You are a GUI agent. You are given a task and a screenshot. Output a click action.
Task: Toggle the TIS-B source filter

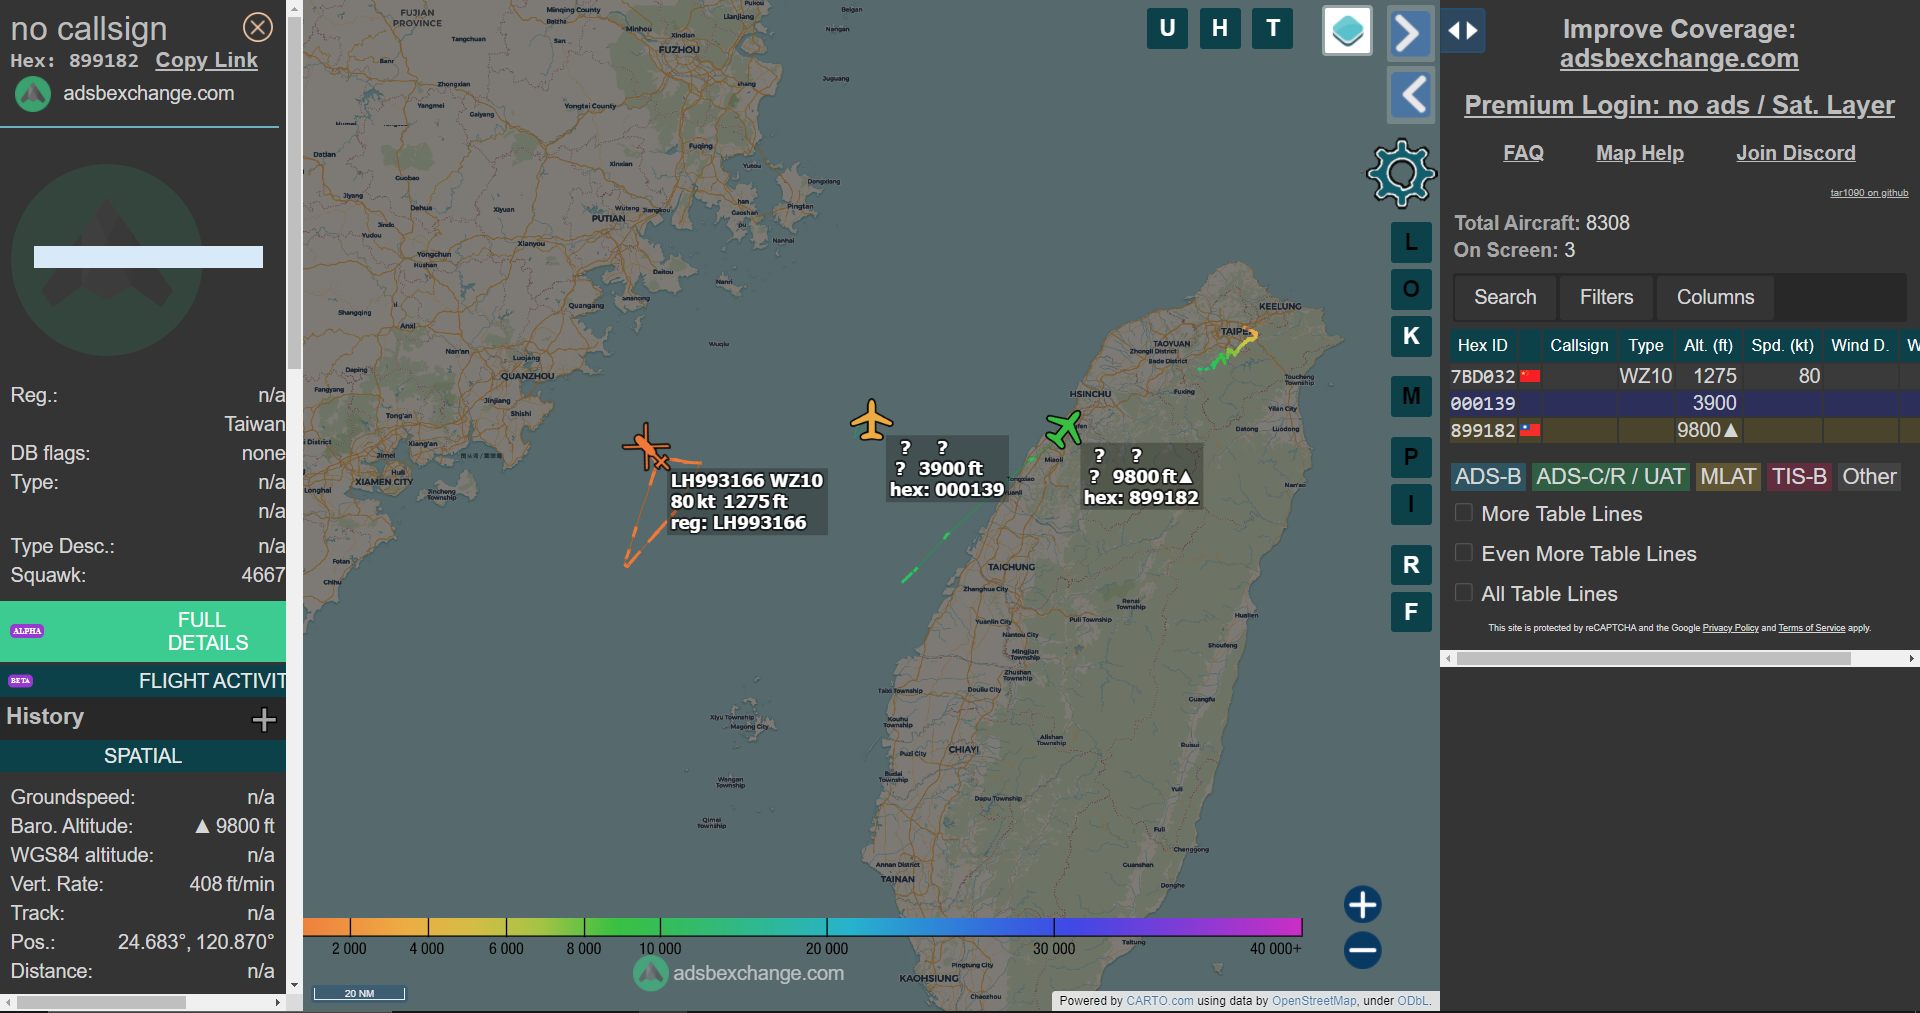1799,477
